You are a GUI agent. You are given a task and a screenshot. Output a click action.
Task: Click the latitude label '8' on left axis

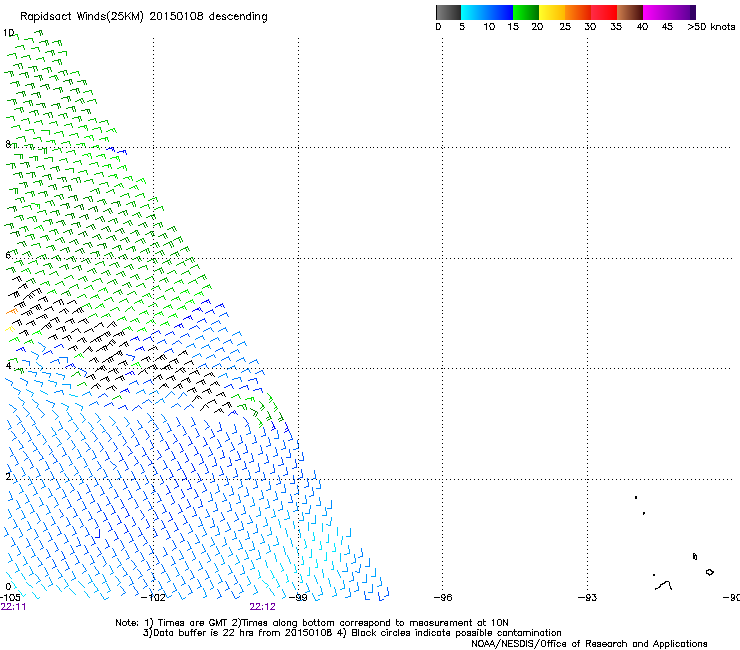tap(8, 144)
